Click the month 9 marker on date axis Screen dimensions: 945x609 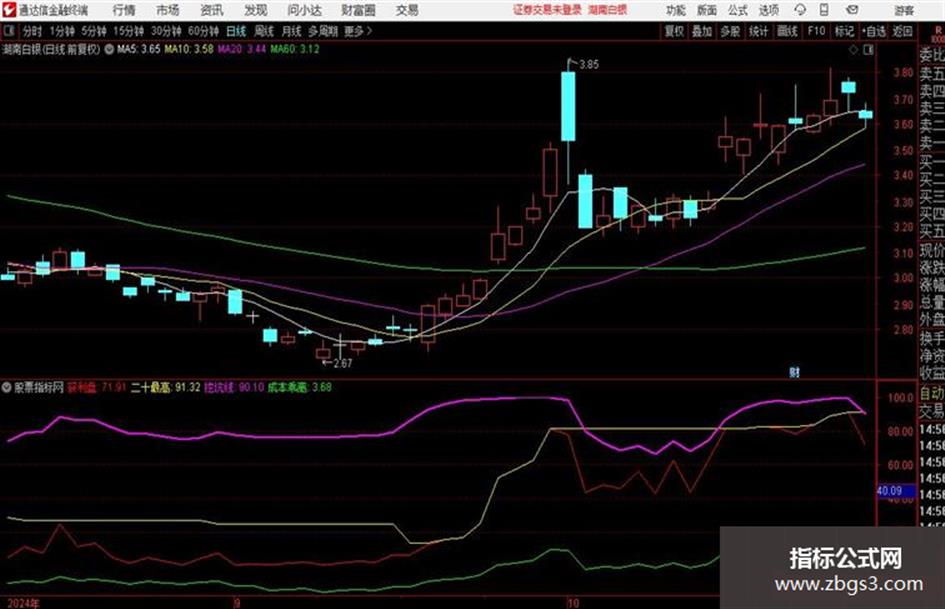[237, 603]
